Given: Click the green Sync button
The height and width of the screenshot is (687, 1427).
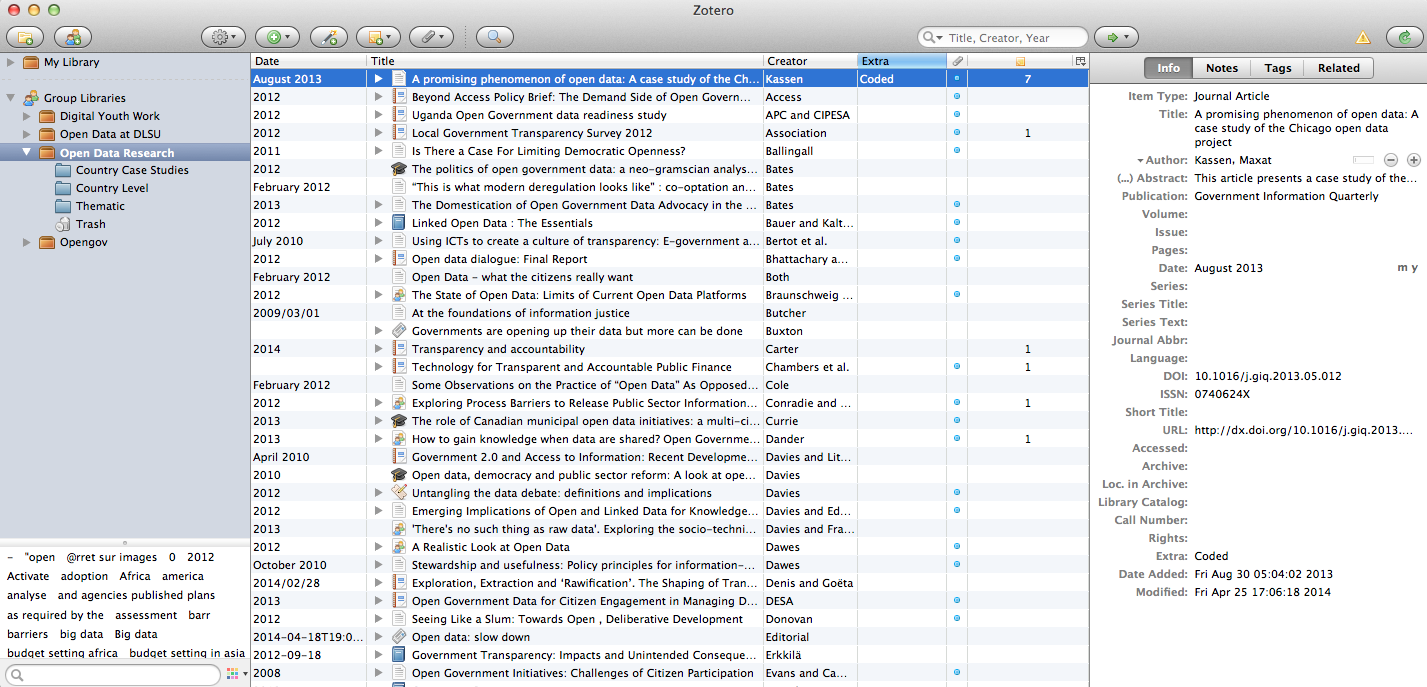Looking at the screenshot, I should (1405, 37).
